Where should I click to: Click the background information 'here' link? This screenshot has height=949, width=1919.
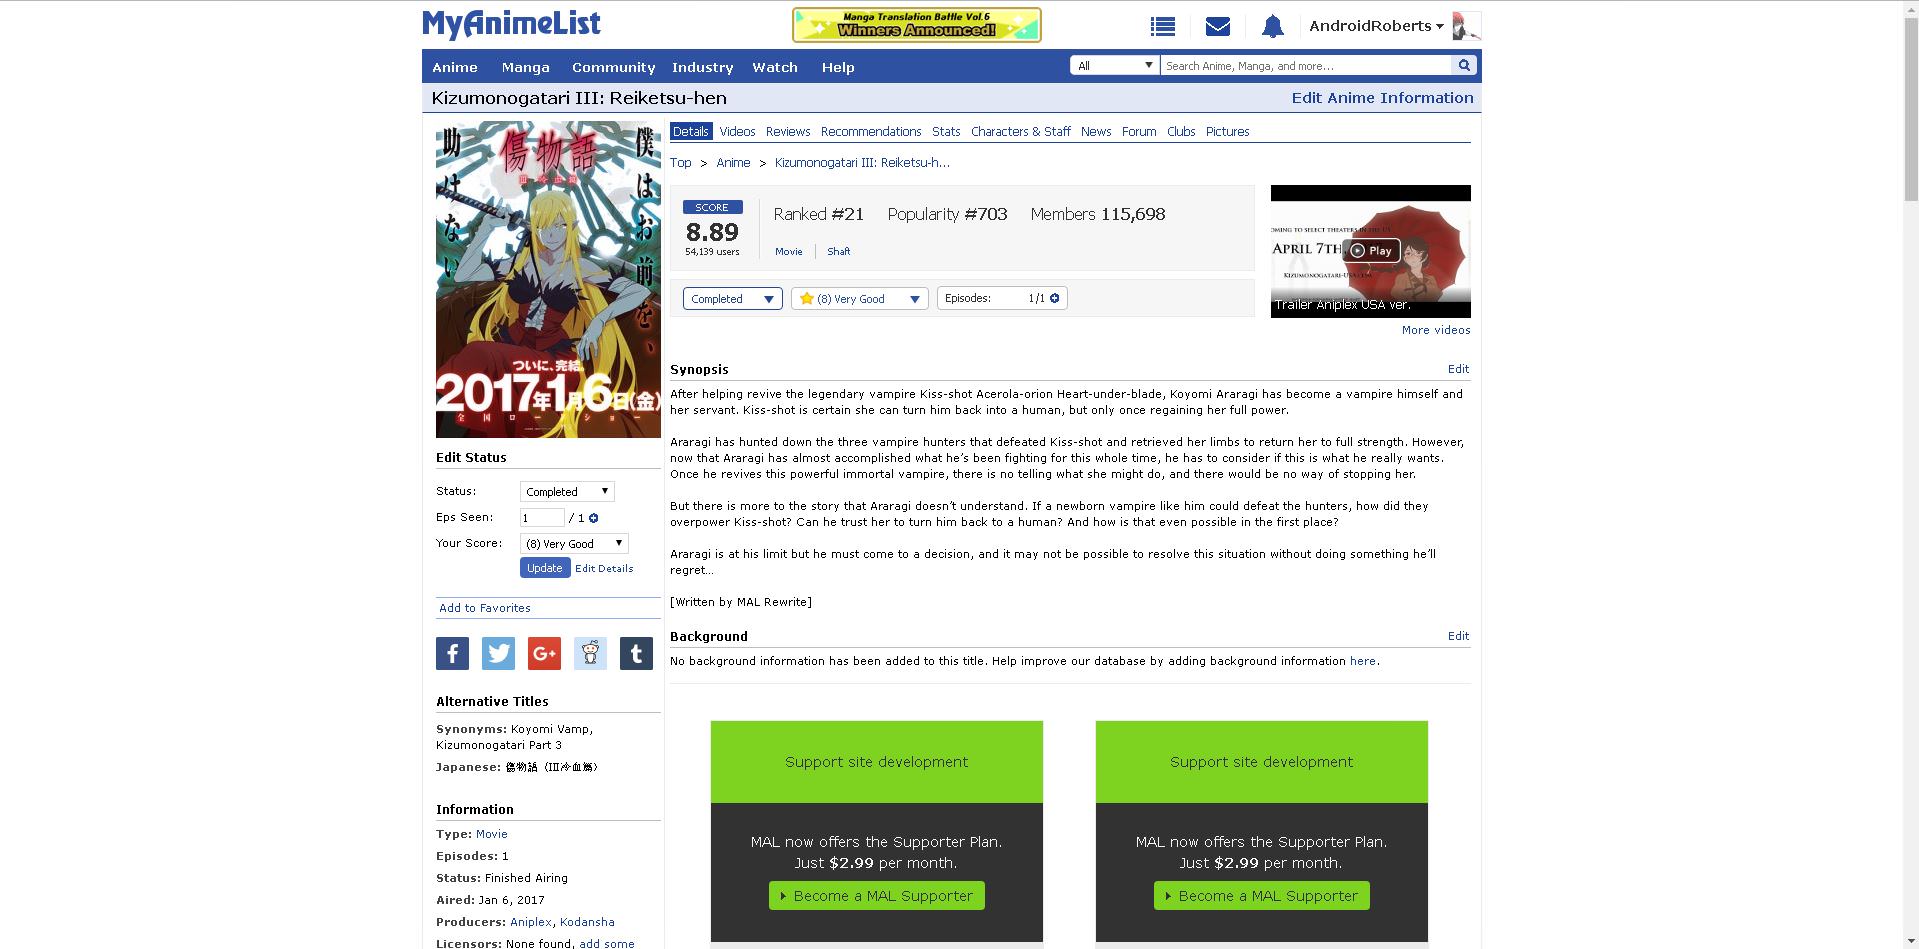[1362, 661]
